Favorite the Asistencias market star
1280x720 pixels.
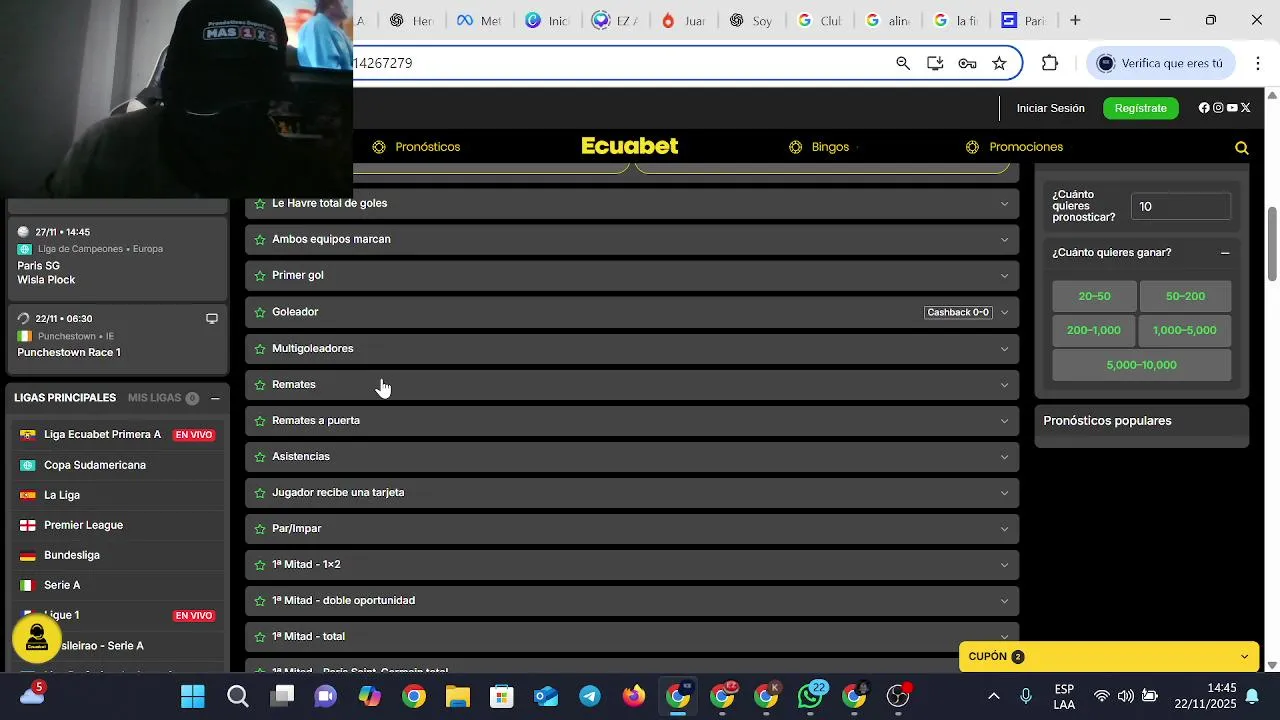[x=260, y=457]
